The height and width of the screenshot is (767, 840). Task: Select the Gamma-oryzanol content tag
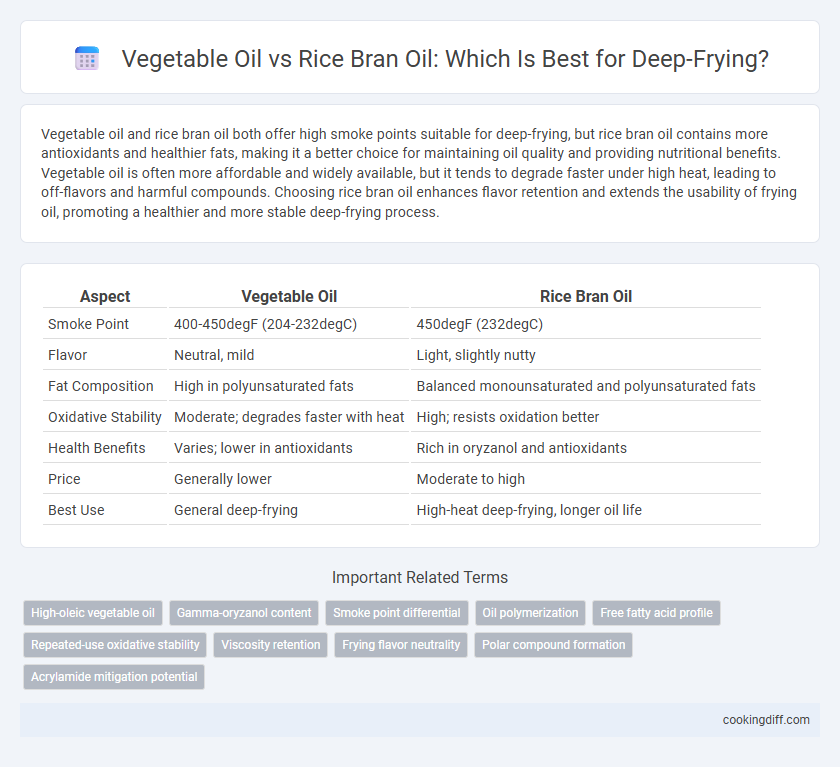point(244,613)
